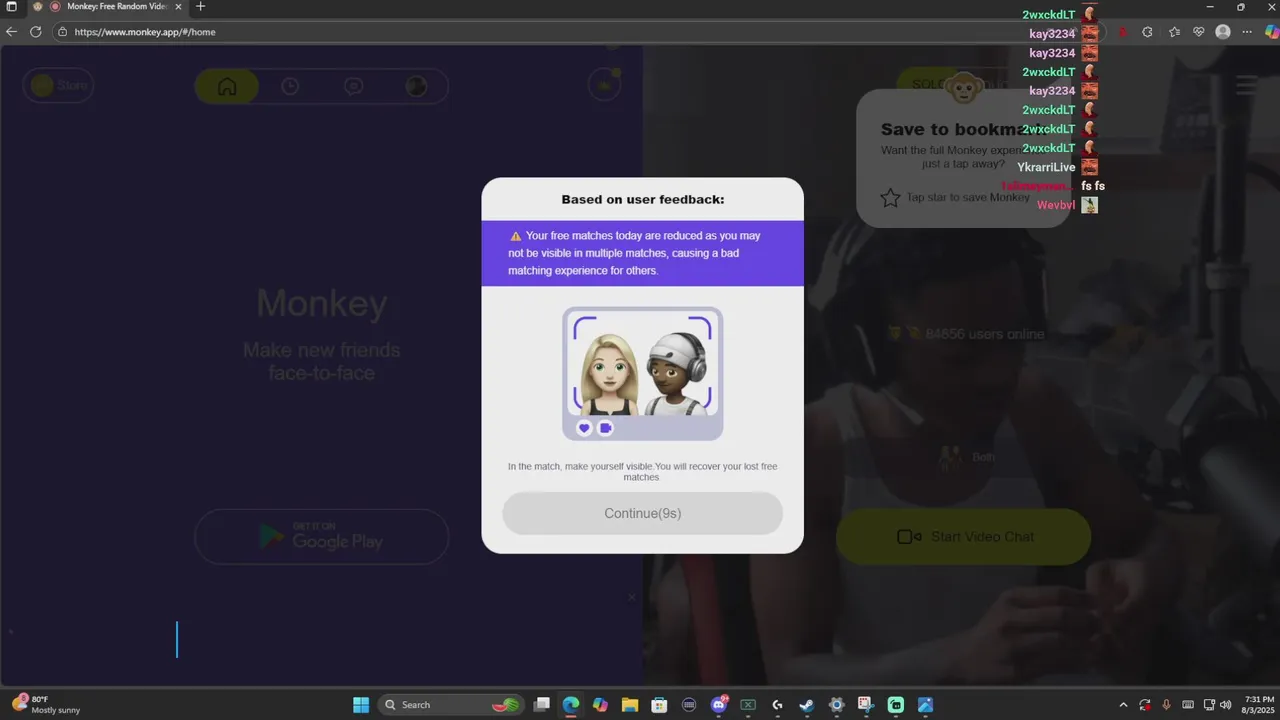Click the taskbar Search box
The width and height of the screenshot is (1280, 720).
452,705
